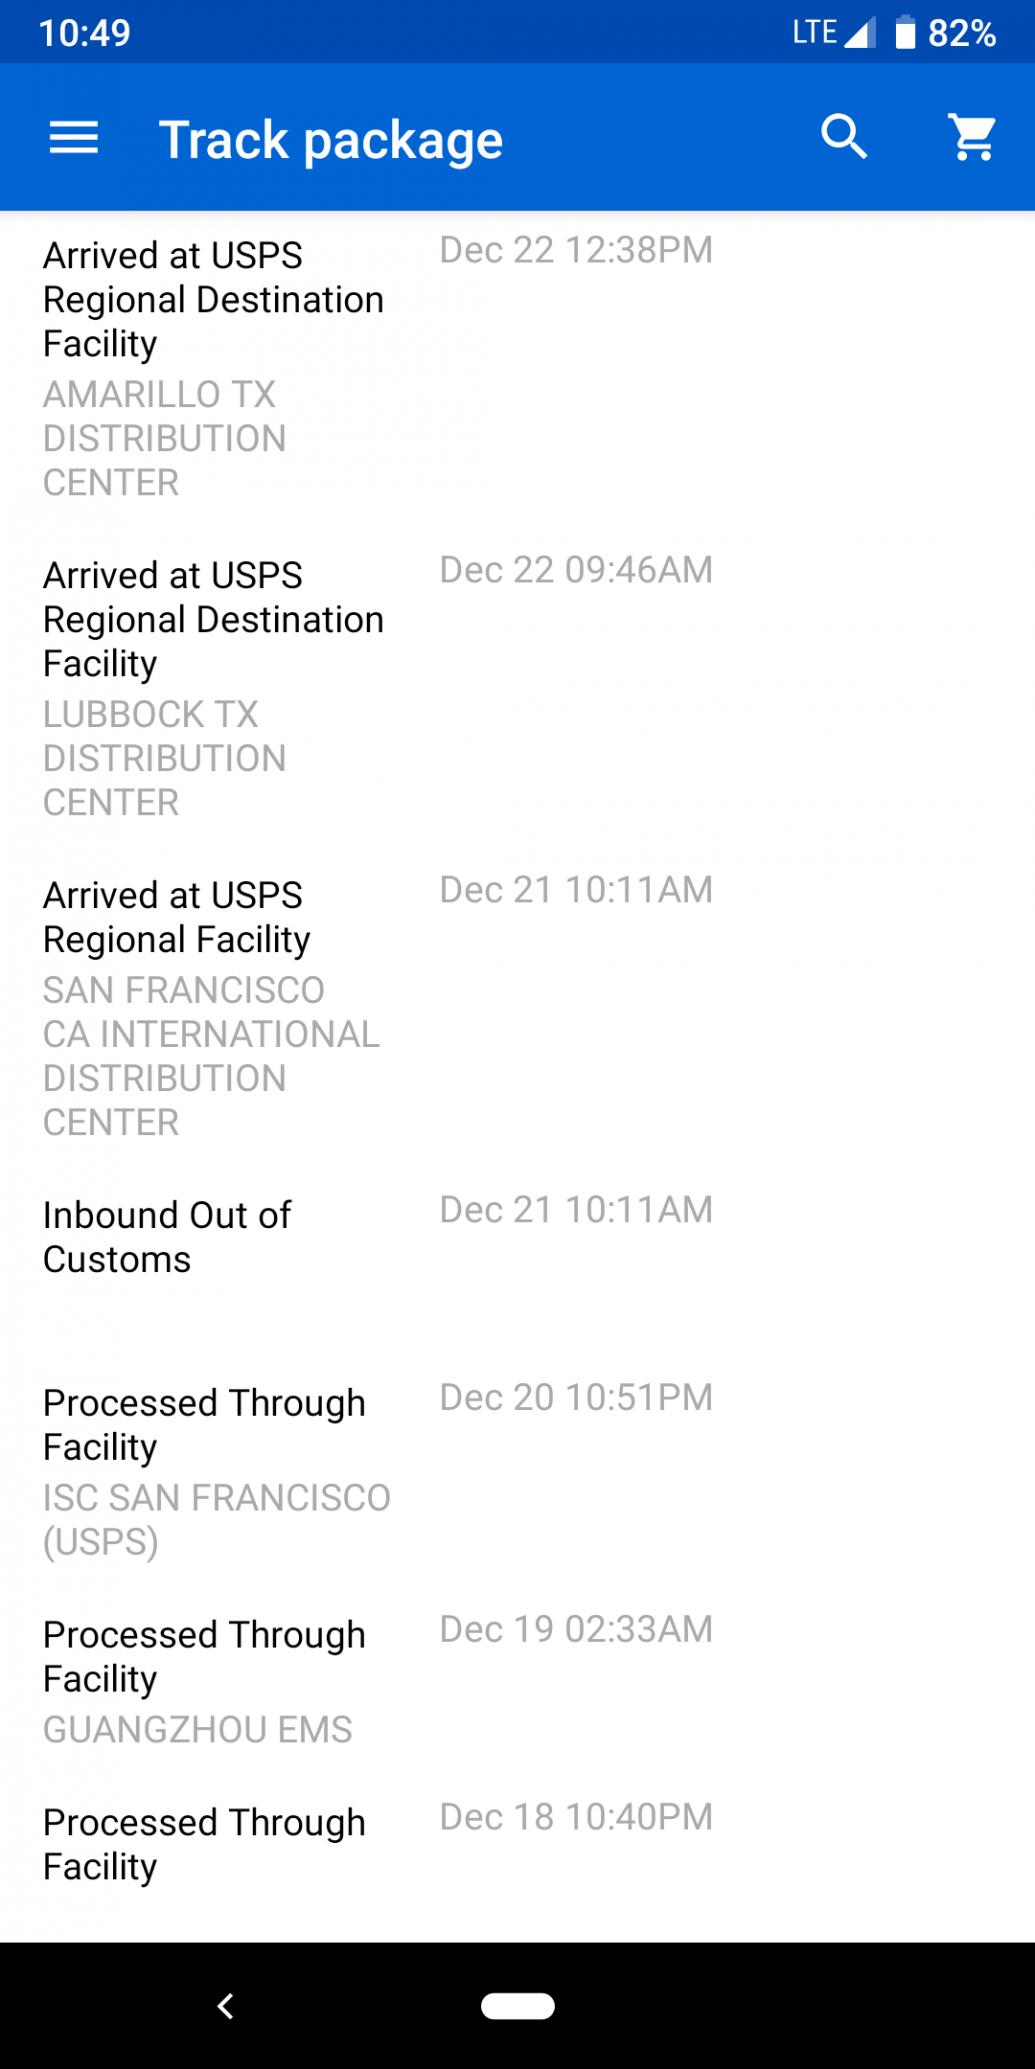Tap the clock showing 10:49
This screenshot has height=2069, width=1035.
click(85, 33)
